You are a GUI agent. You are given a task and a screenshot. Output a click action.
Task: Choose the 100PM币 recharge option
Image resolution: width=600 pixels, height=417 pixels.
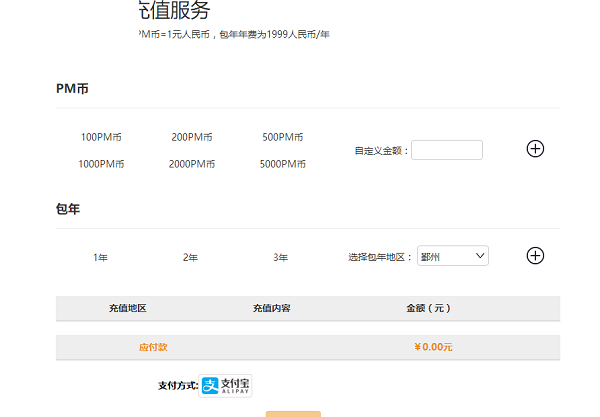101,137
